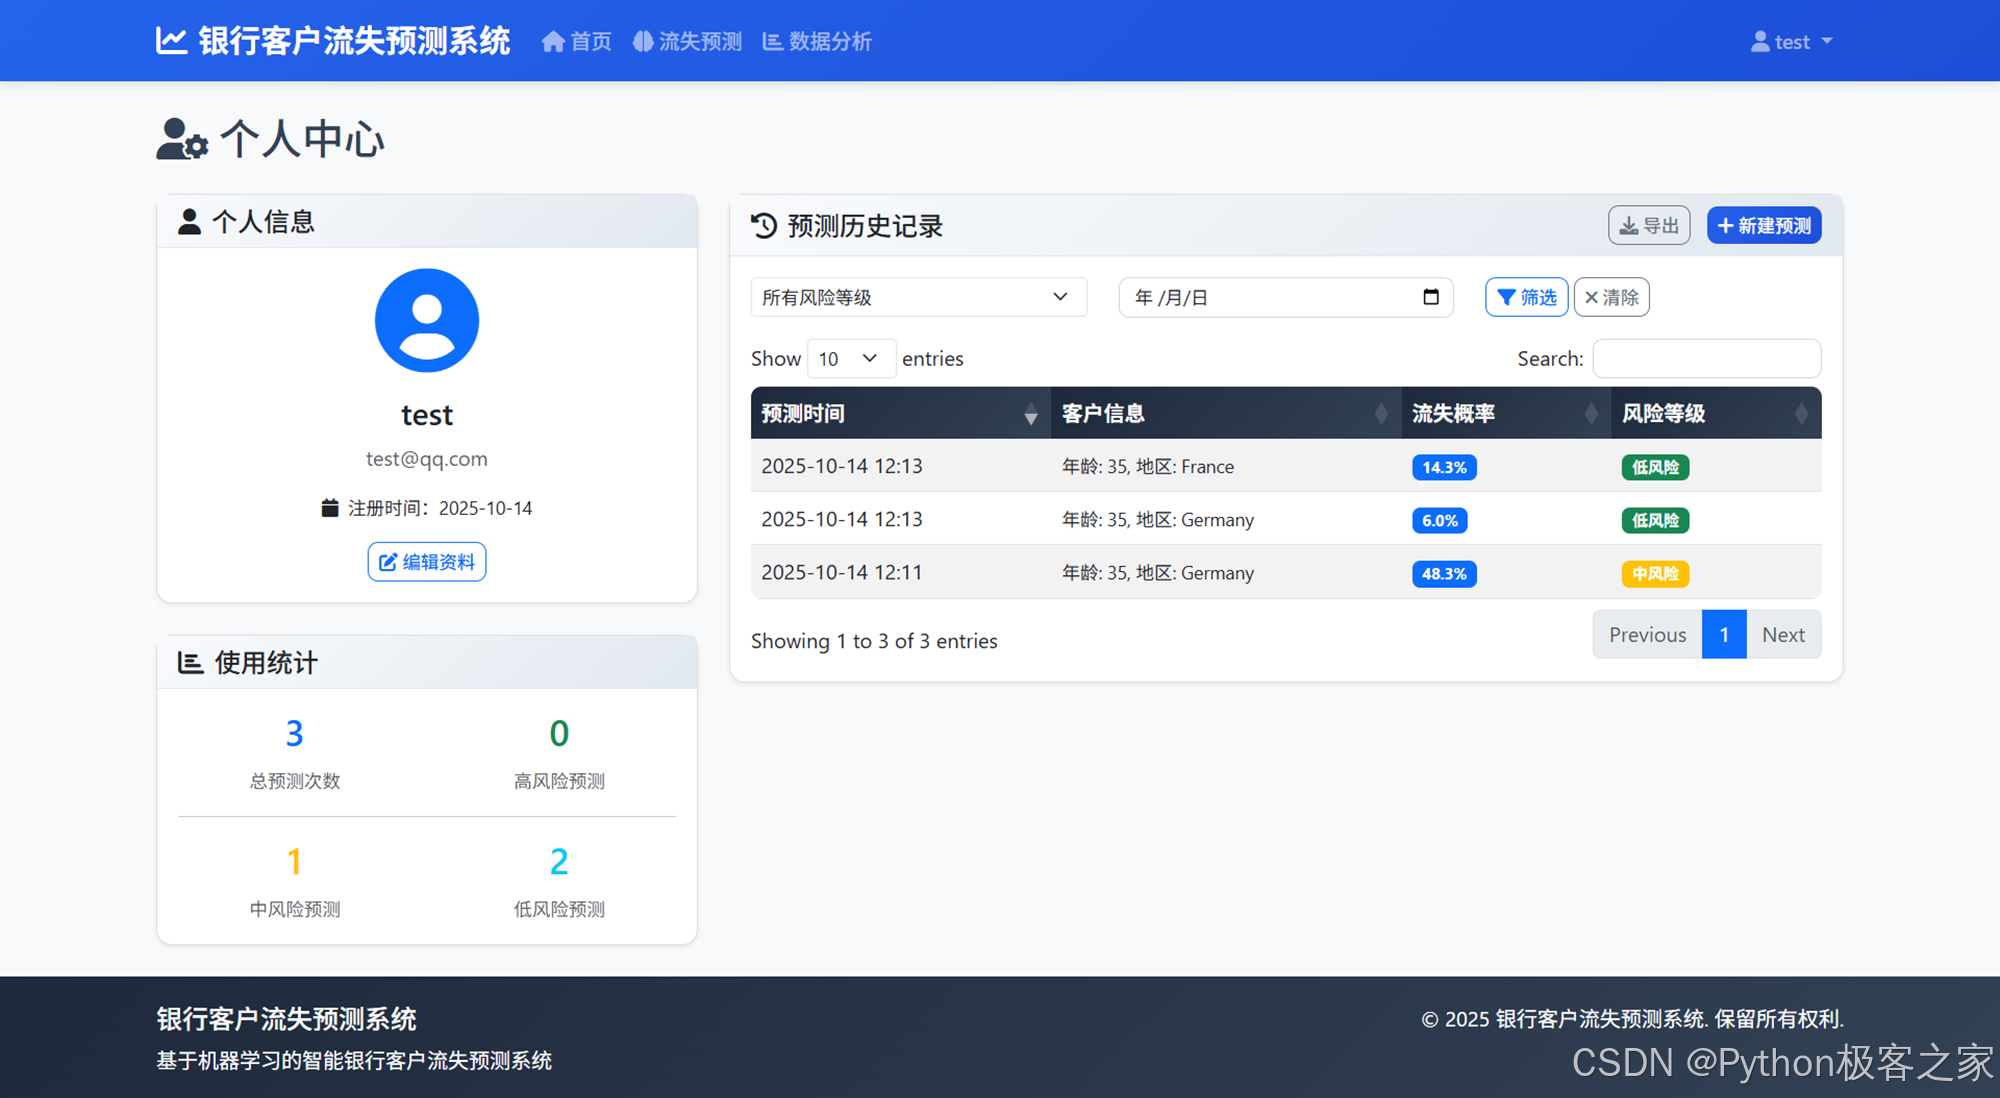Image resolution: width=2000 pixels, height=1098 pixels.
Task: Expand the Show entries count selector
Action: [x=850, y=359]
